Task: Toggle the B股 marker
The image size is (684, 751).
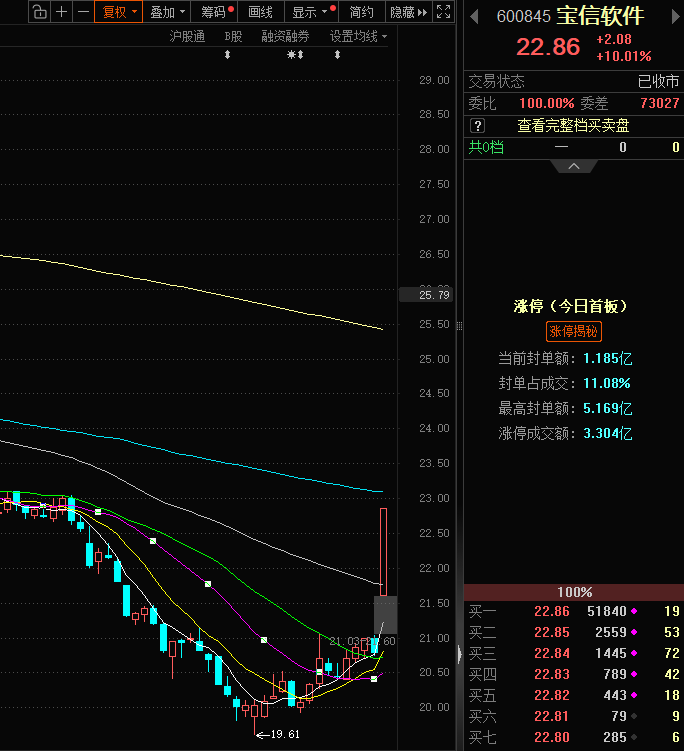Action: (x=233, y=36)
